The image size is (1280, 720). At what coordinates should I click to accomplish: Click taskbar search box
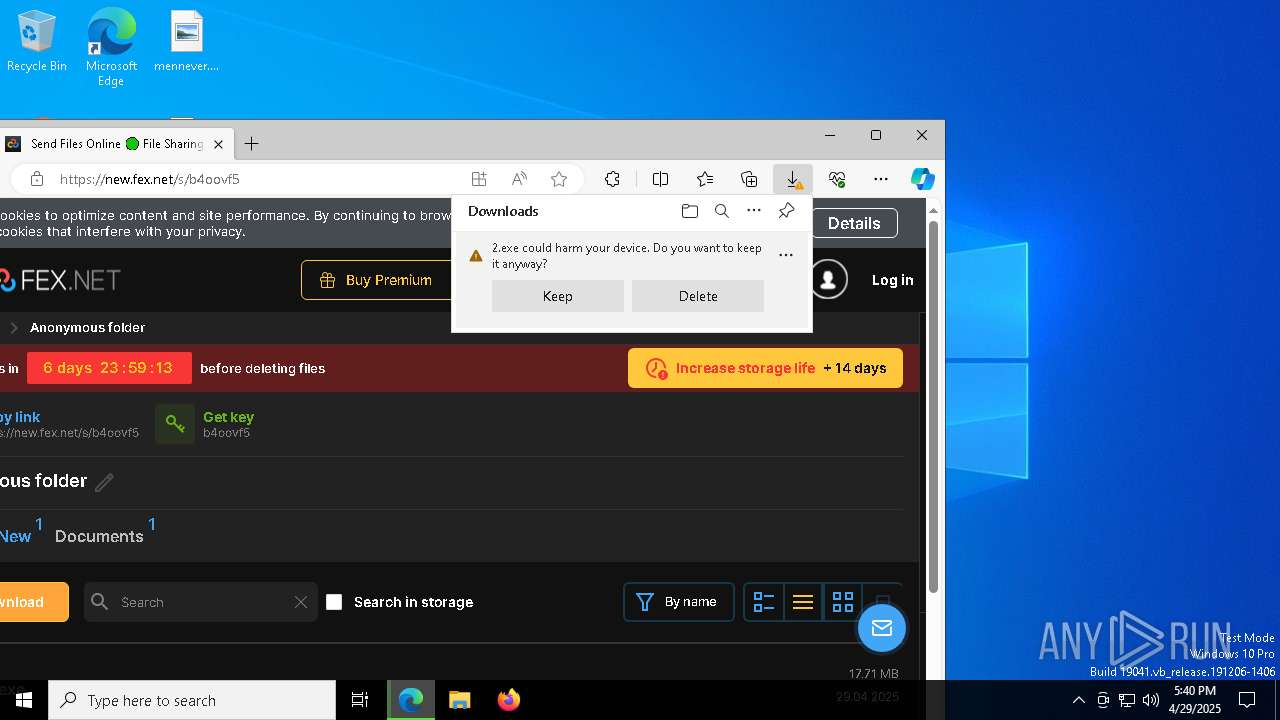point(192,700)
